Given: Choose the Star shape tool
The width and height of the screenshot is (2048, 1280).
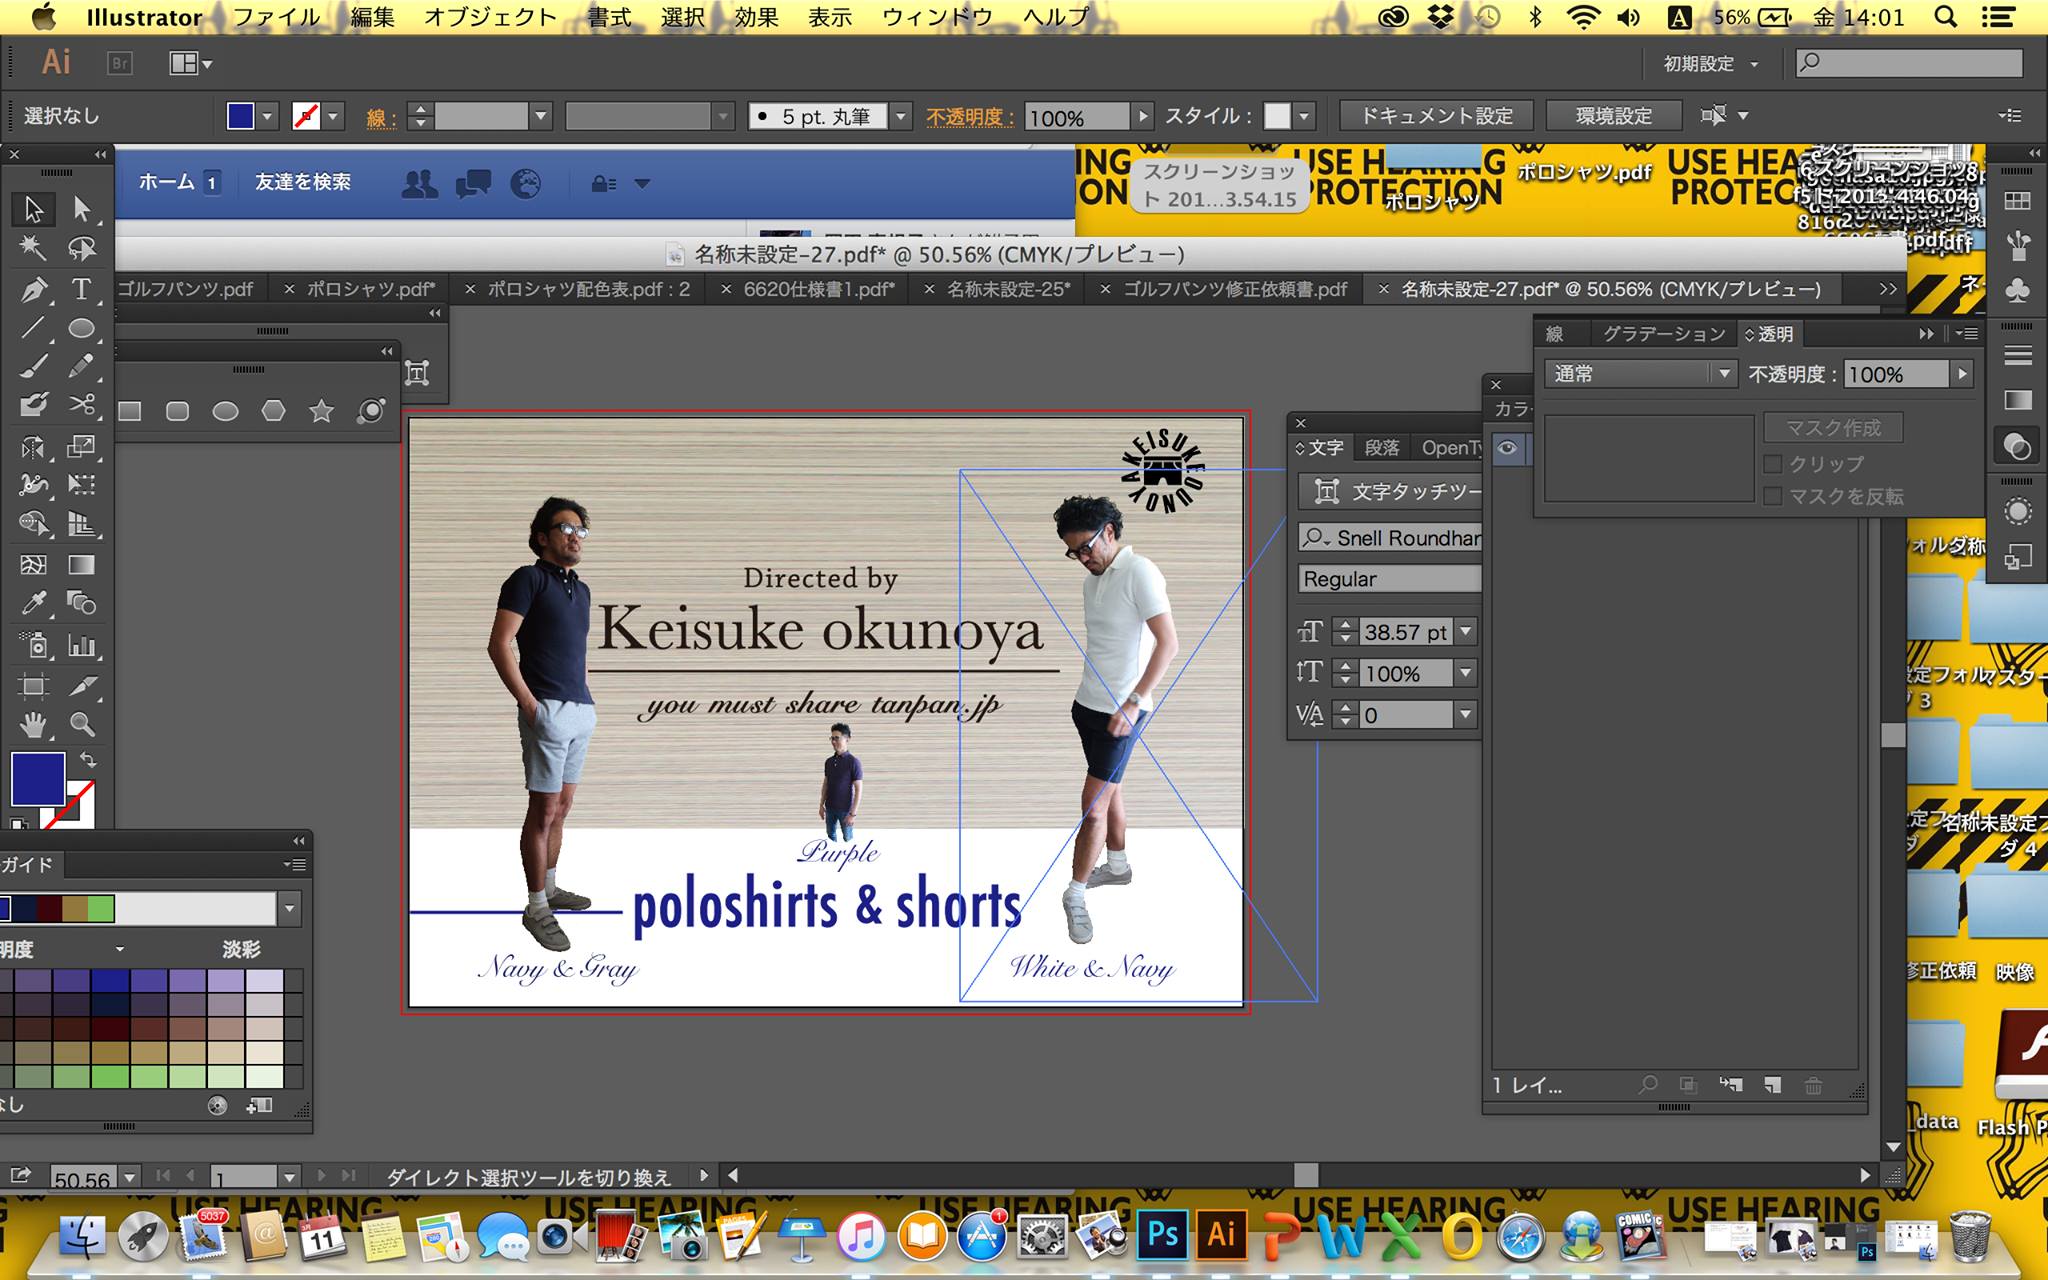Looking at the screenshot, I should (321, 411).
